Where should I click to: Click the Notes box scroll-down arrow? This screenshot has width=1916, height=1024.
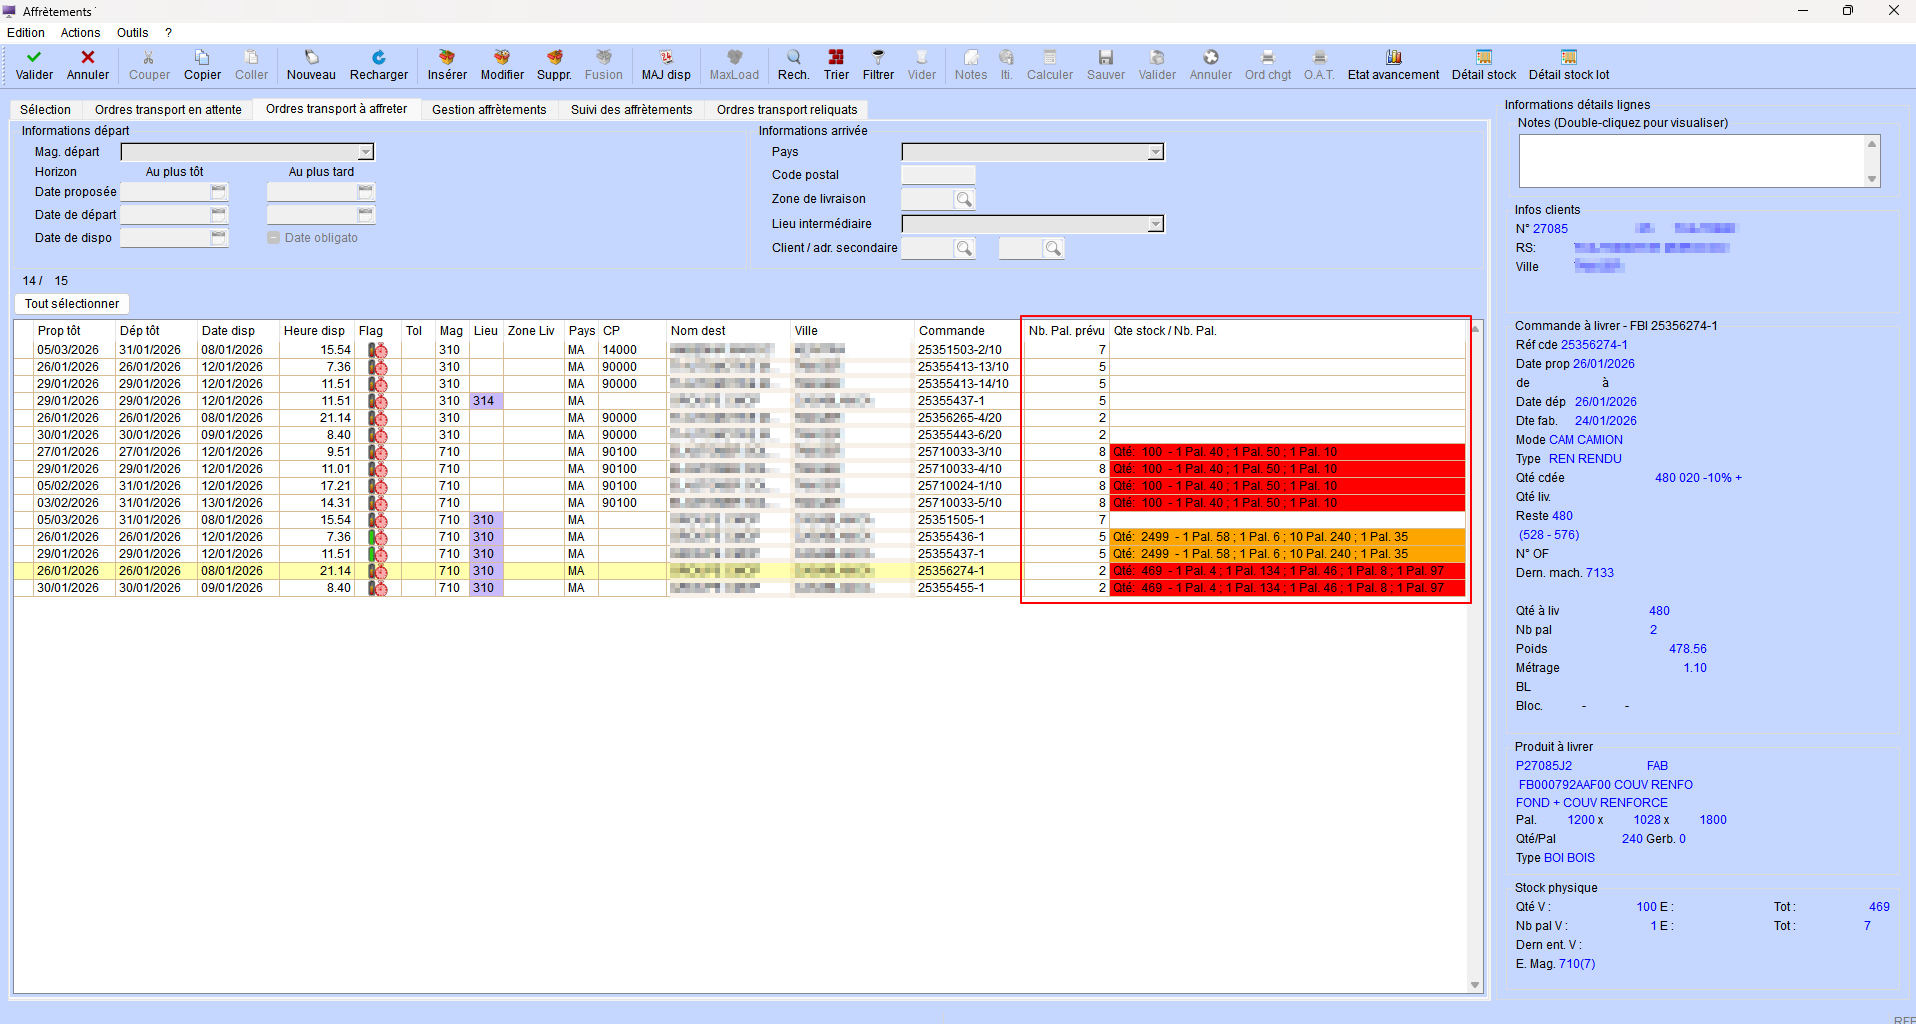pos(1872,179)
